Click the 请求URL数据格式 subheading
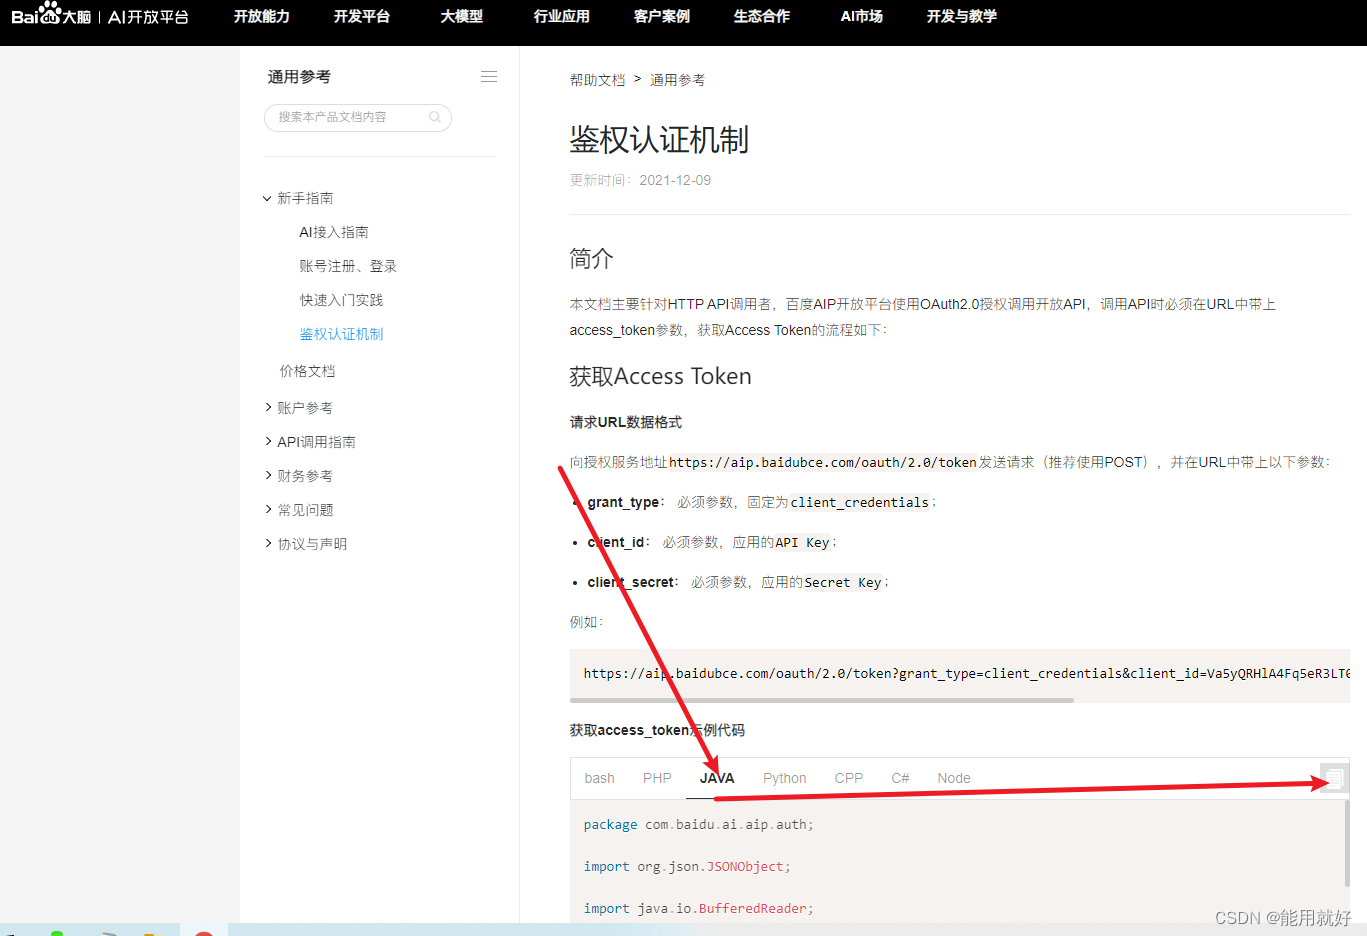This screenshot has height=936, width=1367. 626,422
